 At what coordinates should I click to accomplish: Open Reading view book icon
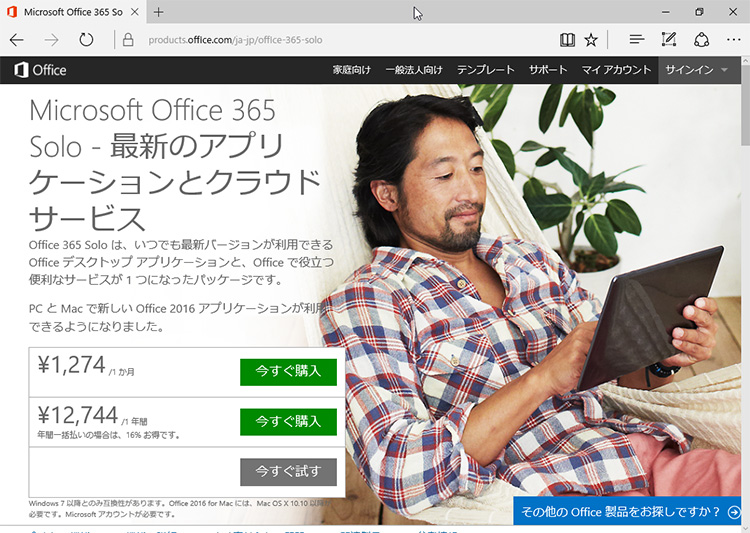coord(567,40)
